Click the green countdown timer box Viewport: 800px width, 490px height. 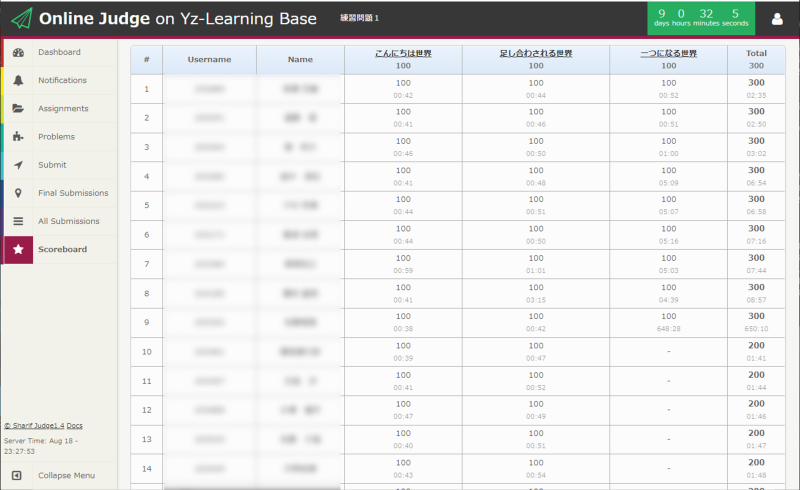point(702,18)
